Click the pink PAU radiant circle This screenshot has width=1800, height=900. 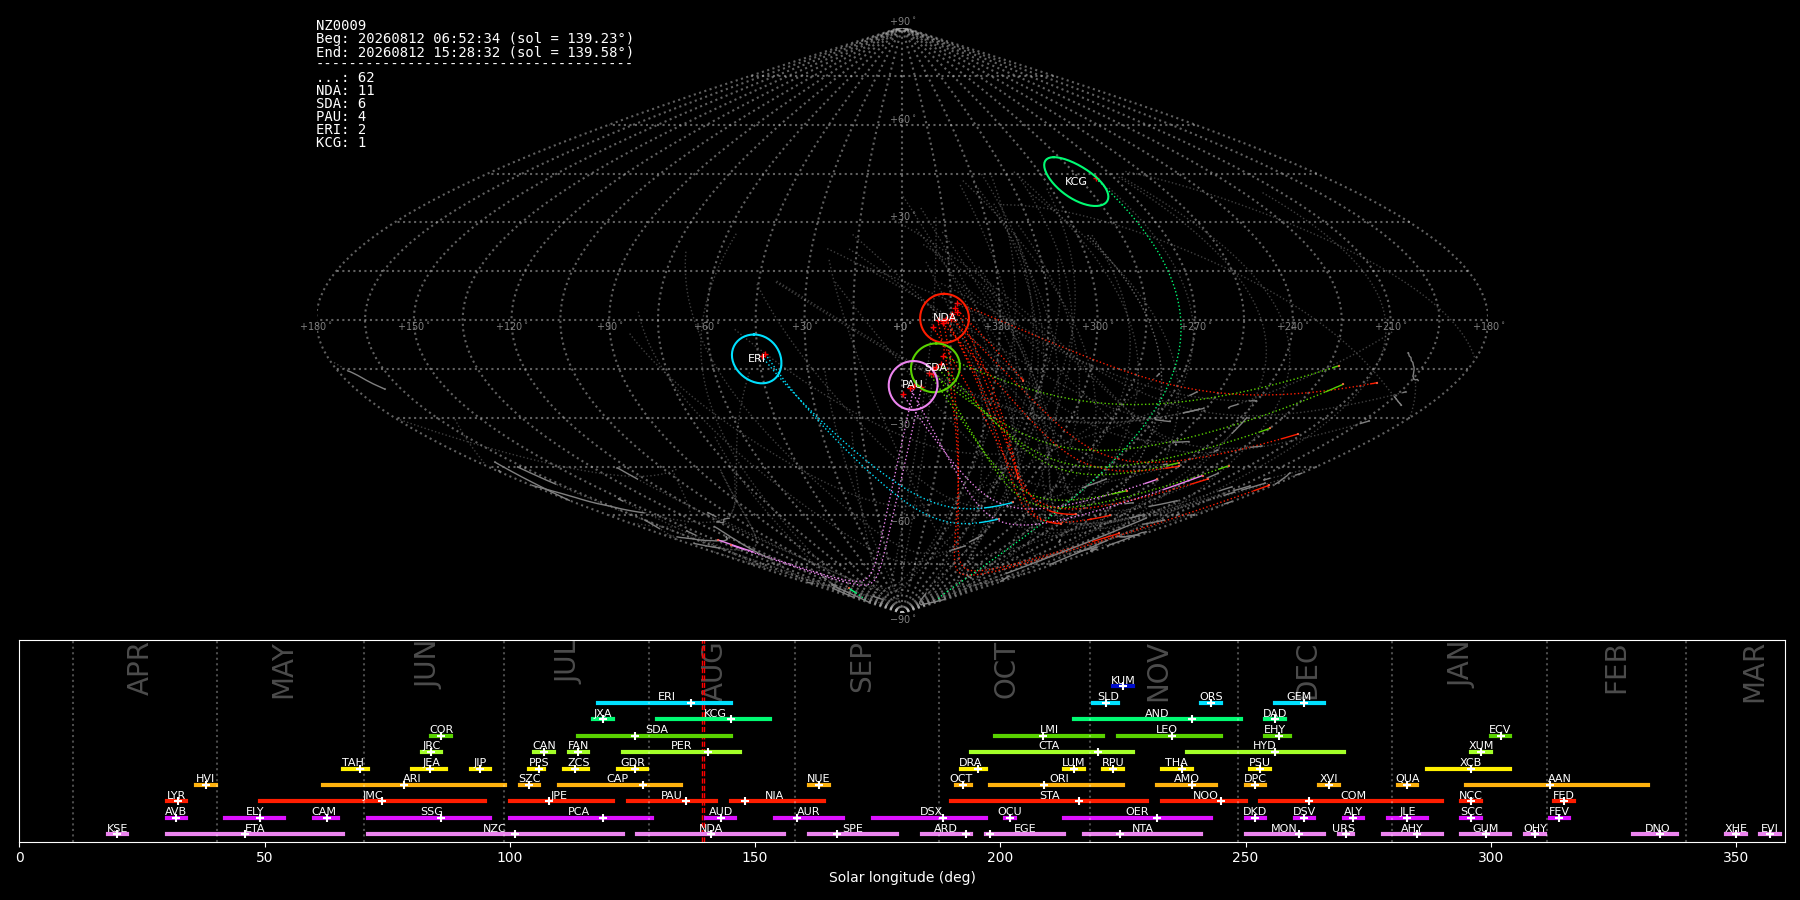coord(913,385)
